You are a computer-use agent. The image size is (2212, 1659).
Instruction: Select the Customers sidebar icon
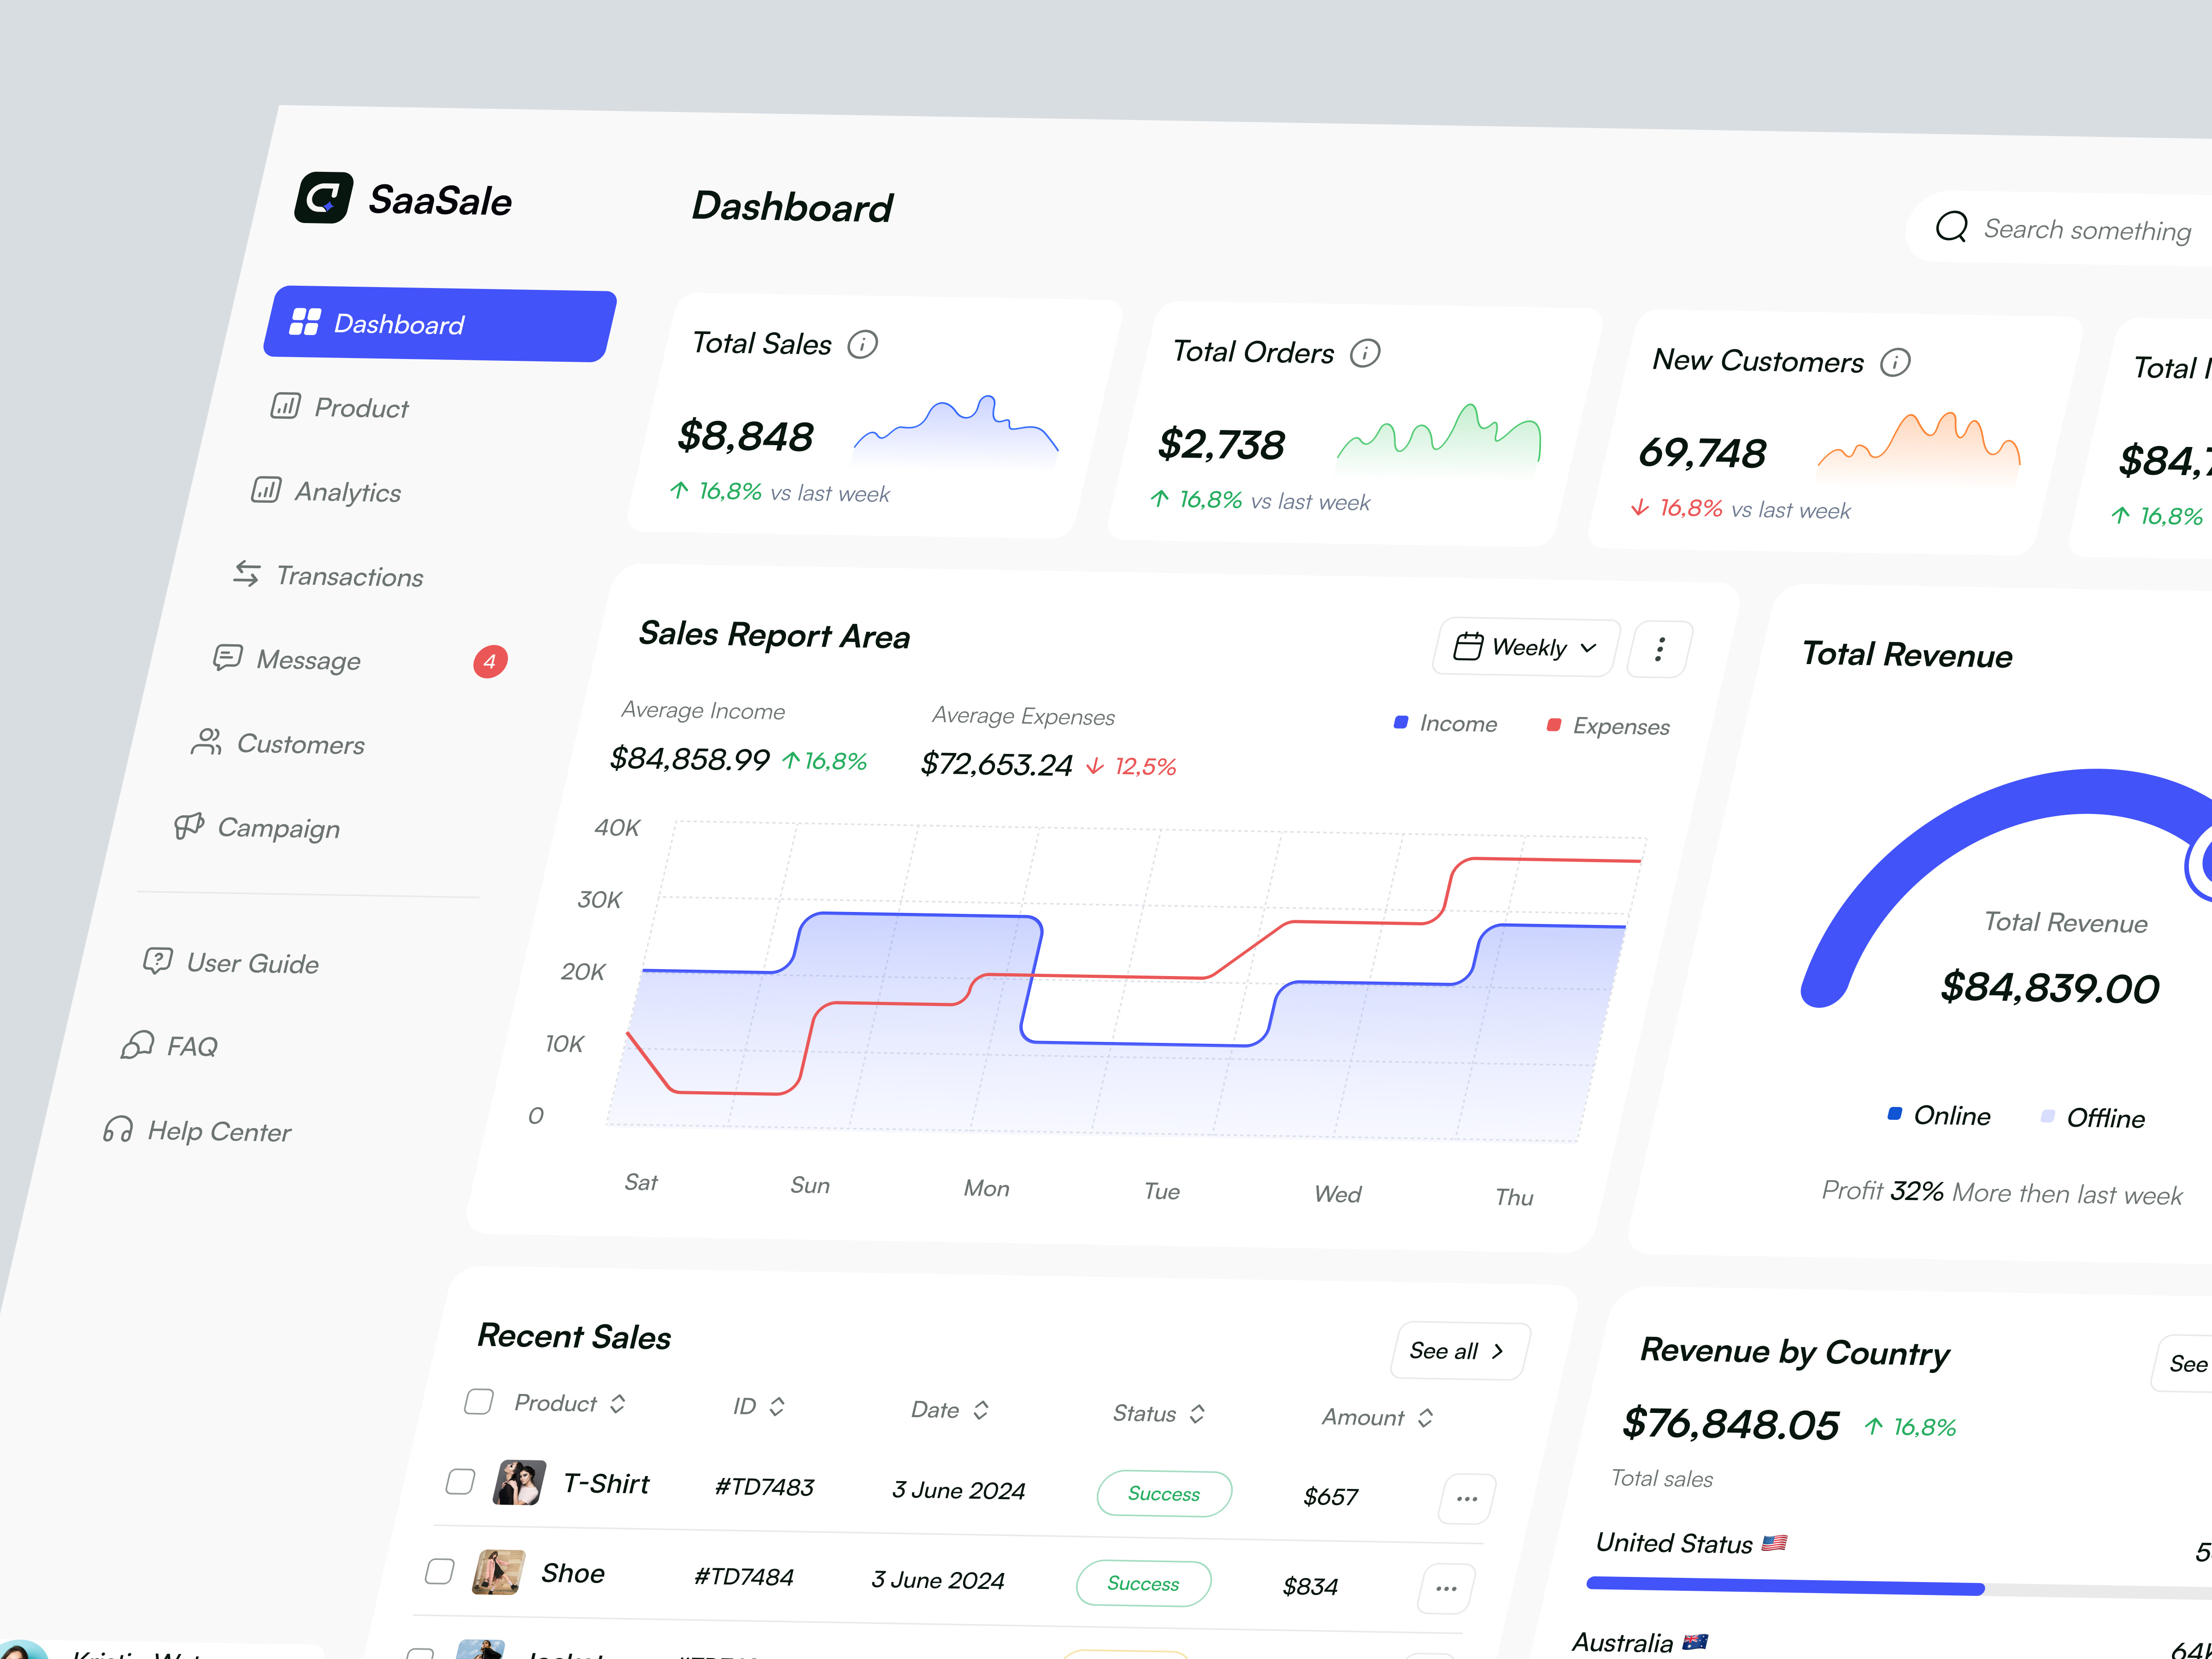point(207,742)
